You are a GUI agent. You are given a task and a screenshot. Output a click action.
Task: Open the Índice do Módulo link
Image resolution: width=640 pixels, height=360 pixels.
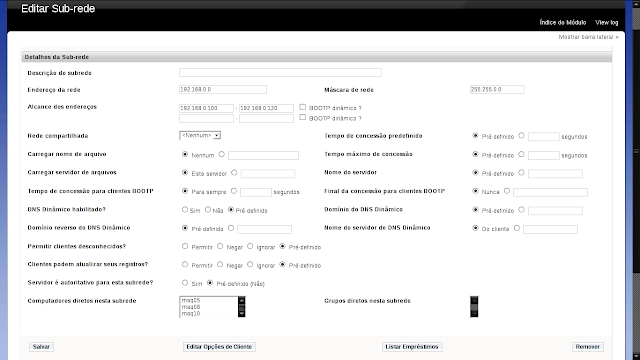[562, 22]
